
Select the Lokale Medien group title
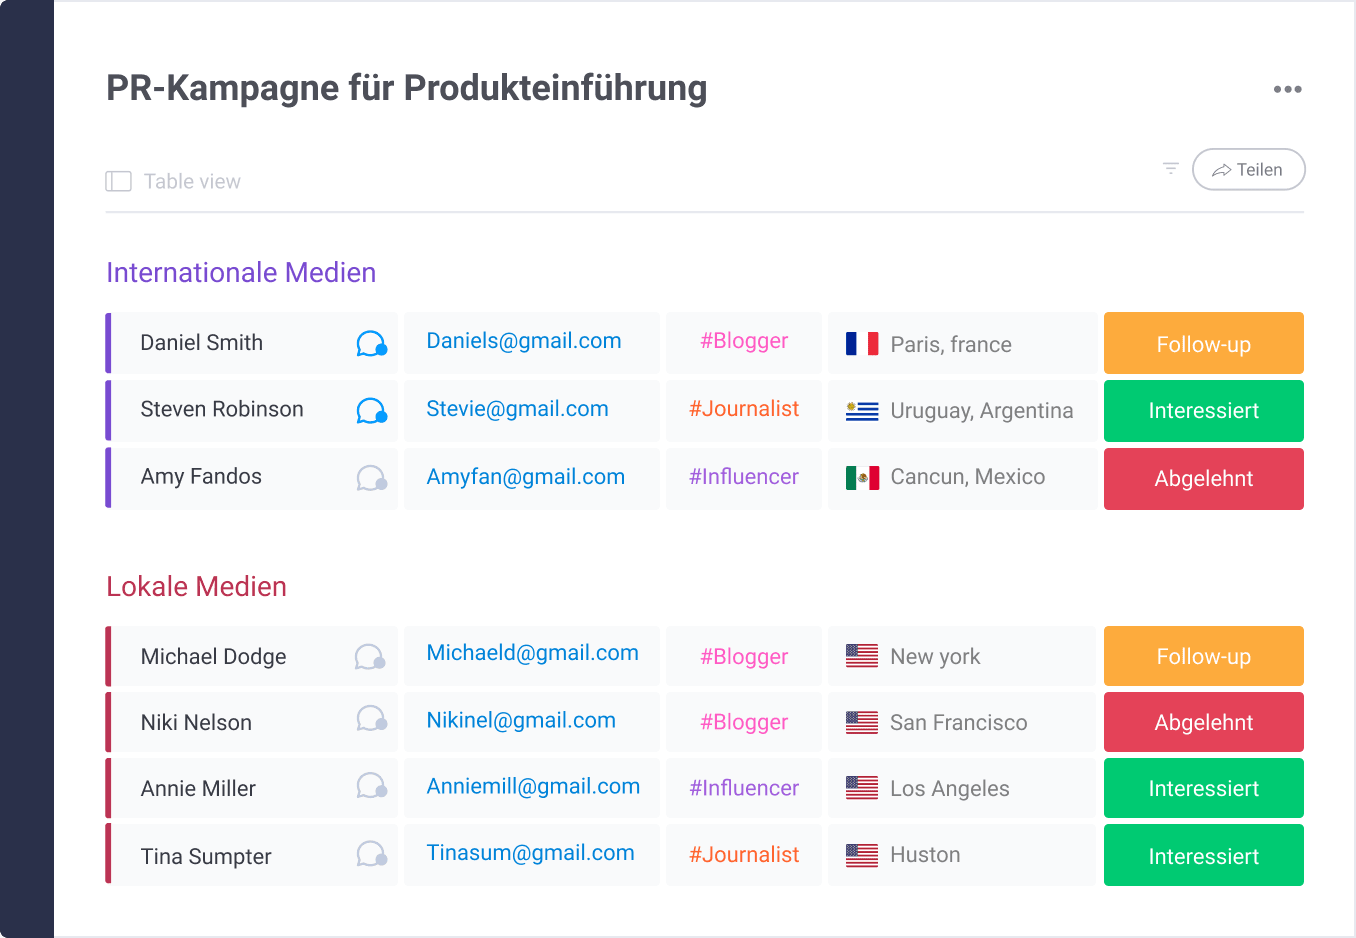click(196, 587)
